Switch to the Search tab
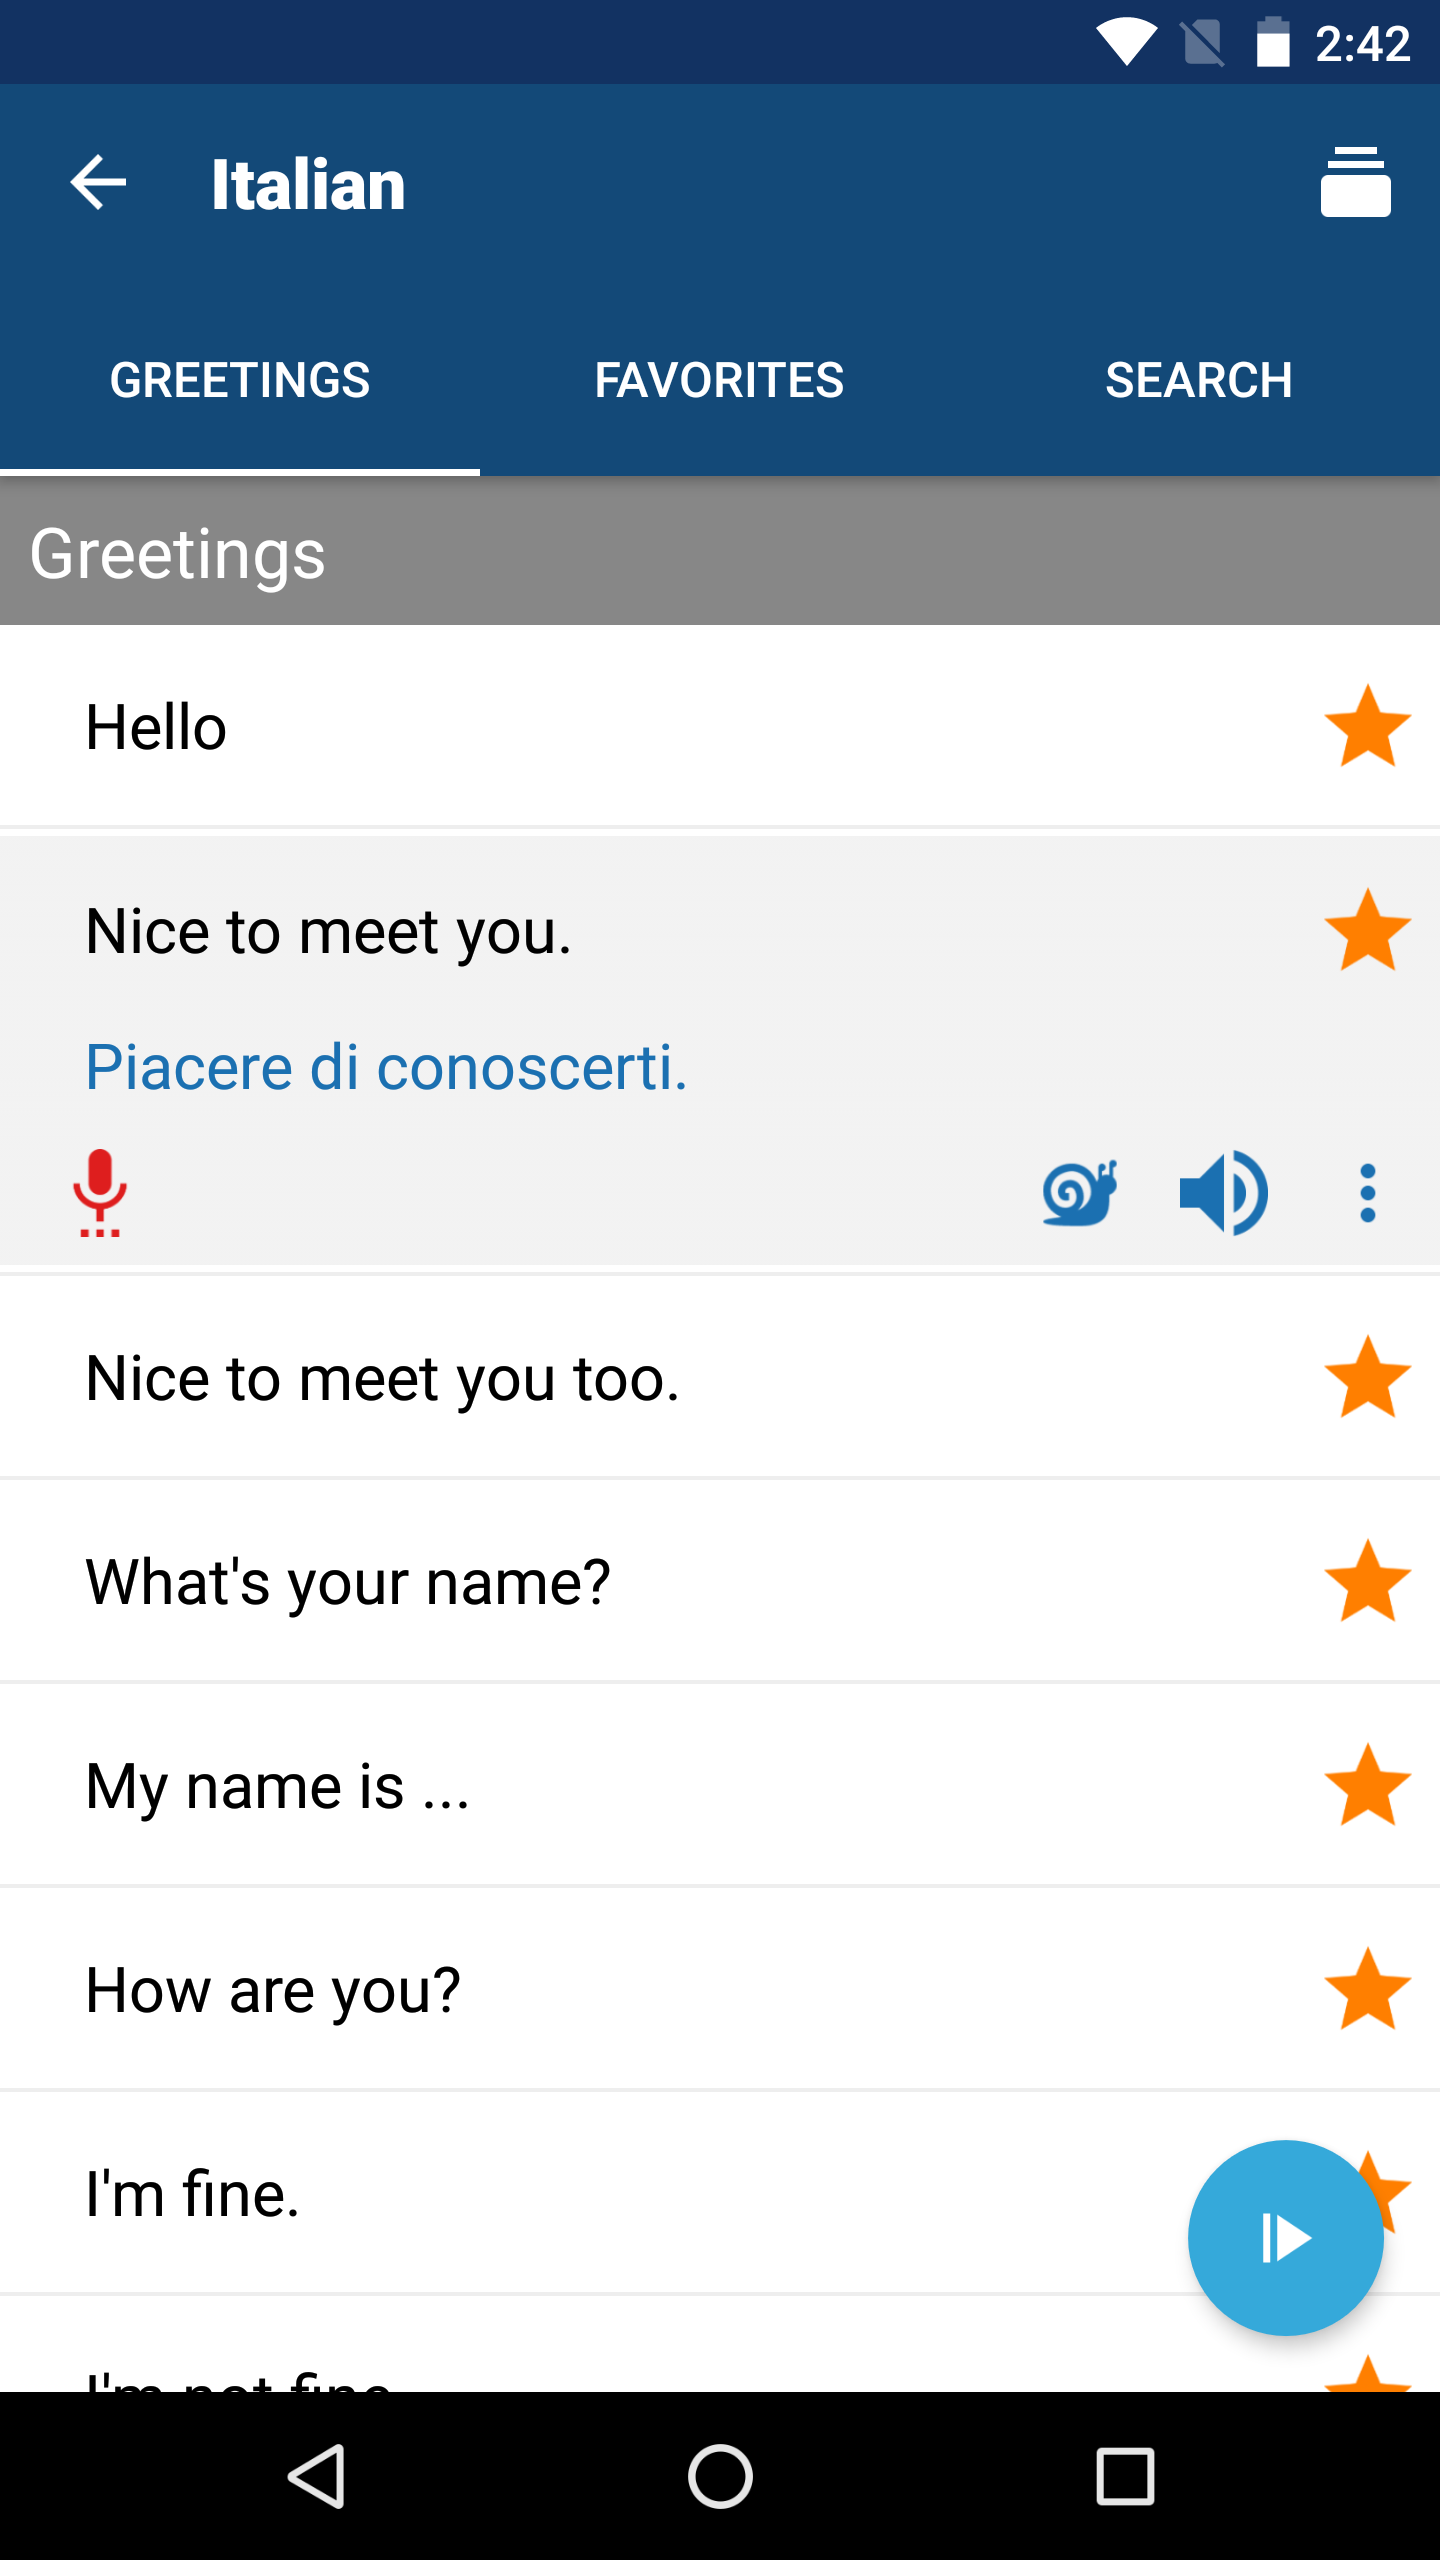The height and width of the screenshot is (2560, 1440). [1198, 380]
